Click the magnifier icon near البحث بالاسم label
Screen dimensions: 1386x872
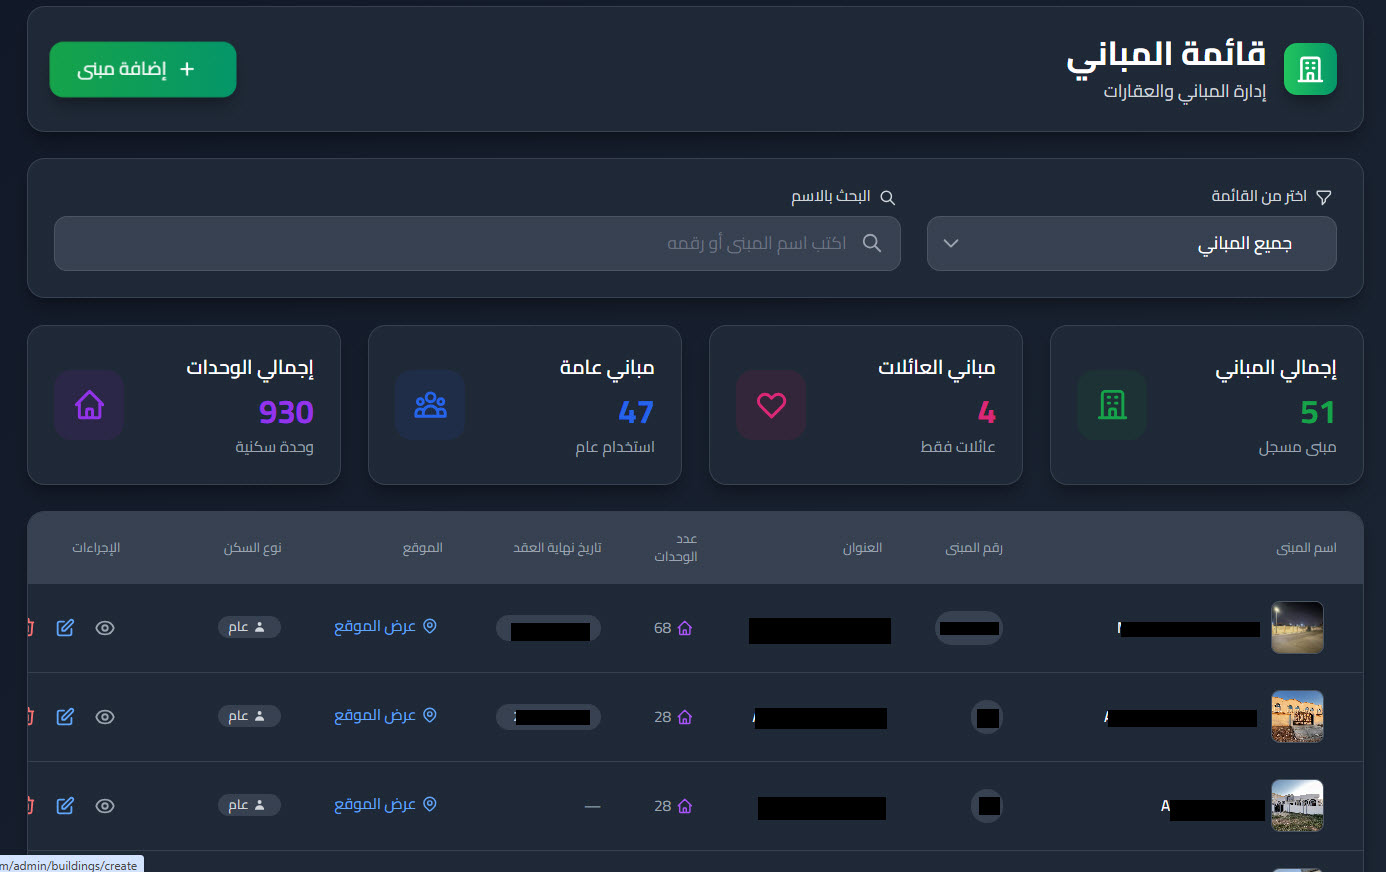887,197
